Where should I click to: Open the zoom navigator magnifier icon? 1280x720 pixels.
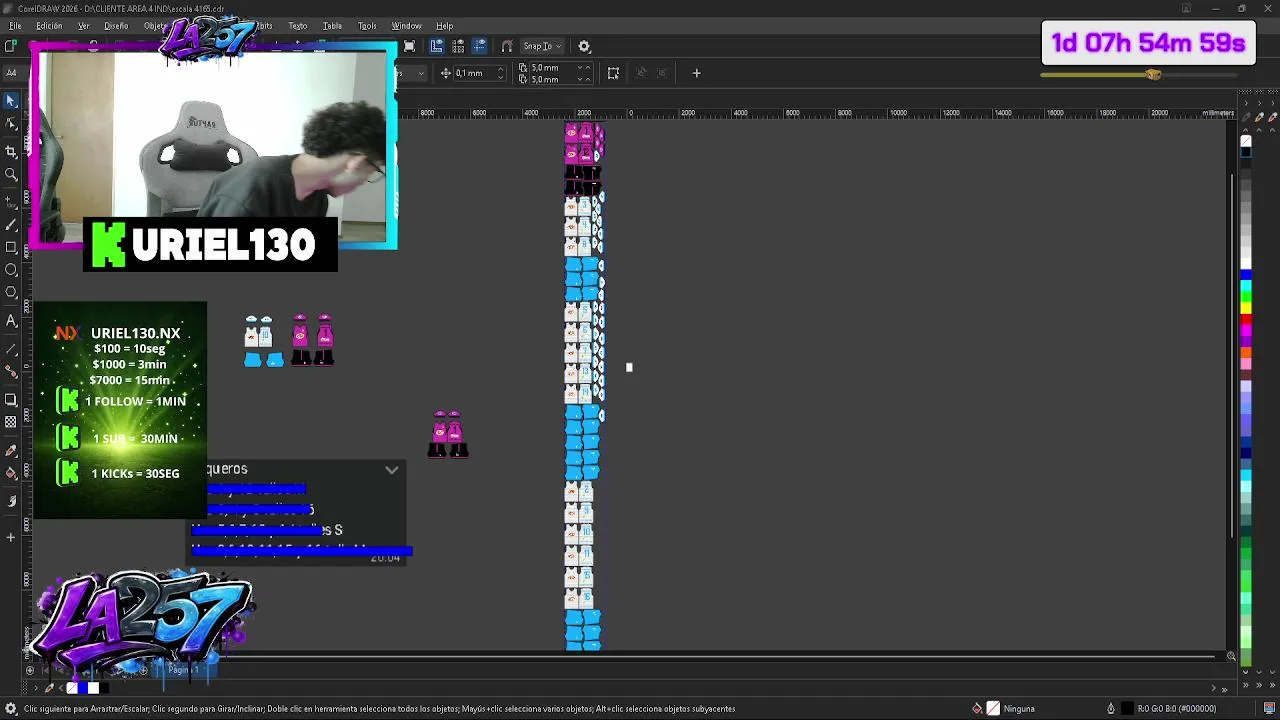(x=1231, y=656)
